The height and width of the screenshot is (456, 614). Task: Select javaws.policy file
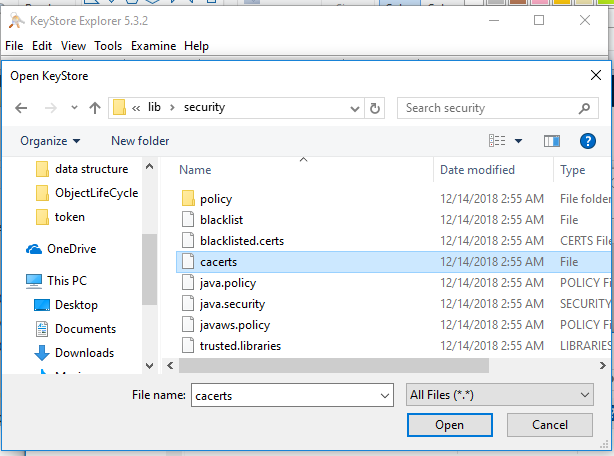tap(235, 325)
